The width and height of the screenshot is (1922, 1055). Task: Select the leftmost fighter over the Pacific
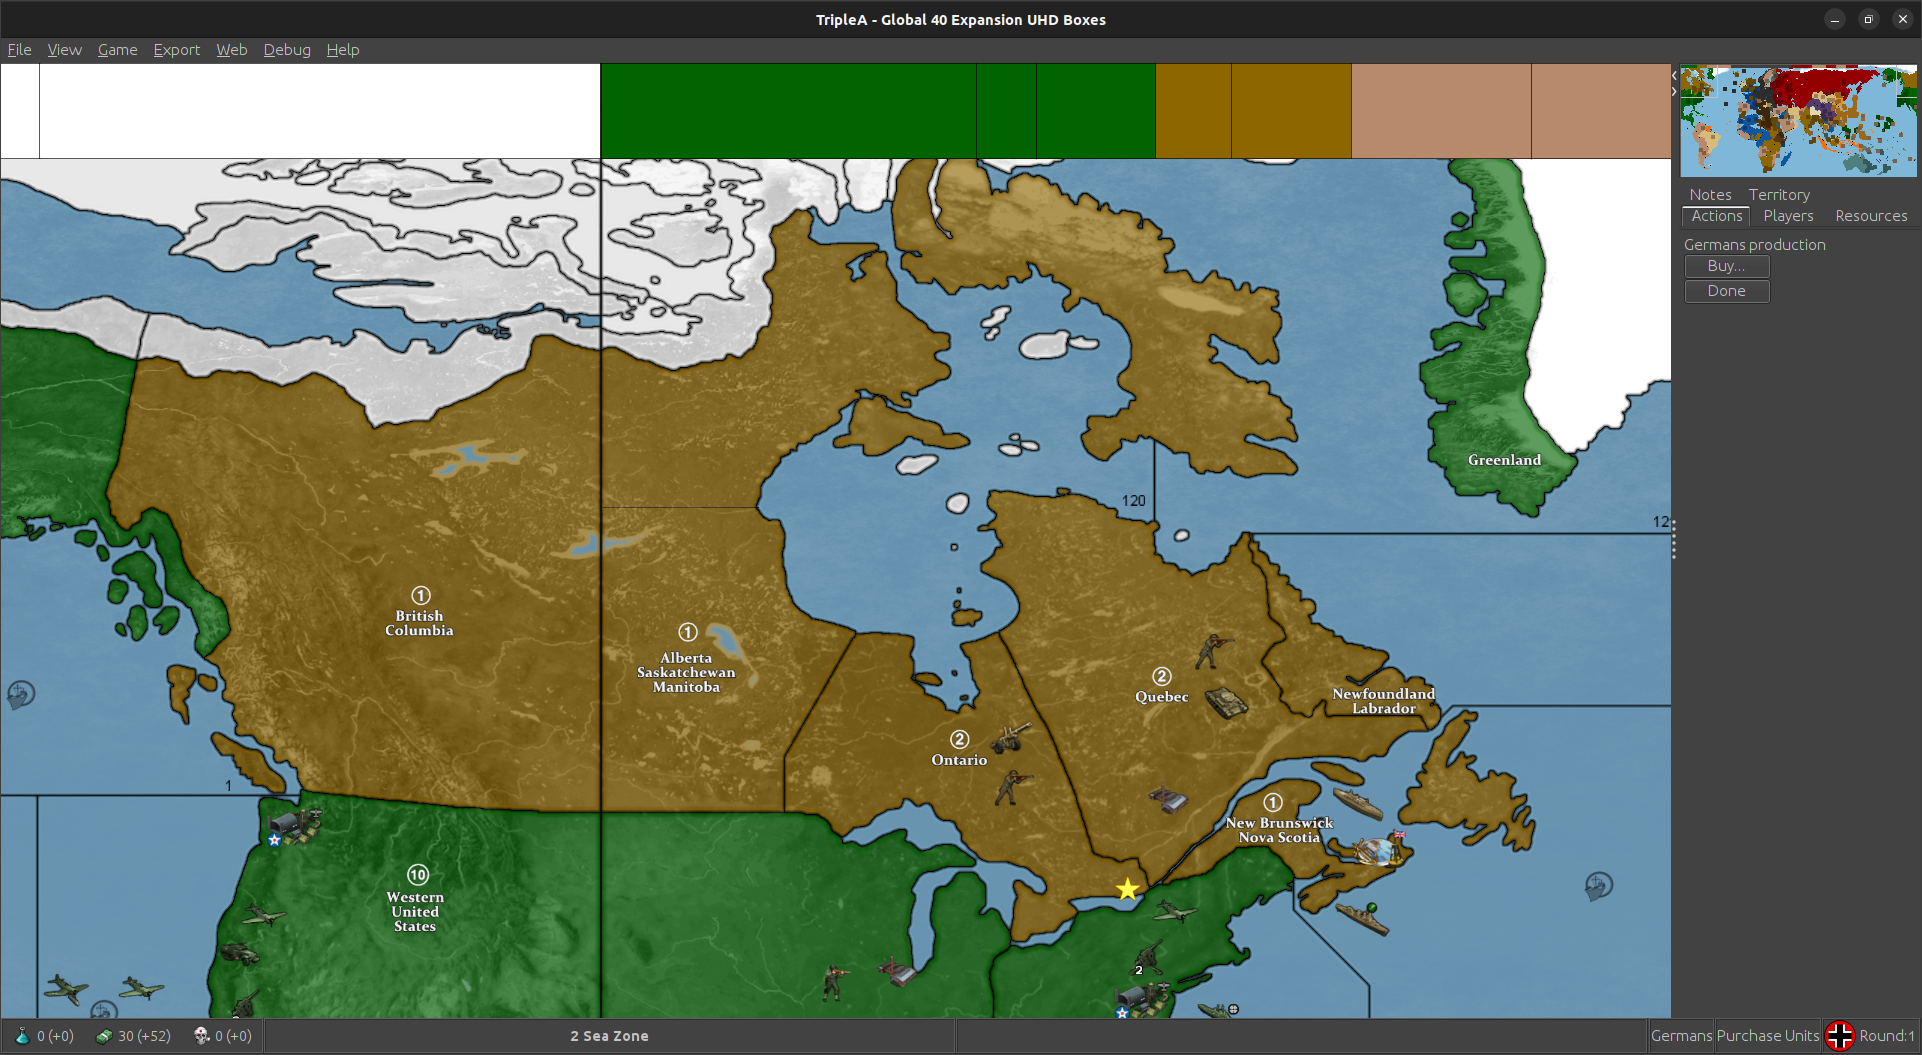[x=66, y=989]
